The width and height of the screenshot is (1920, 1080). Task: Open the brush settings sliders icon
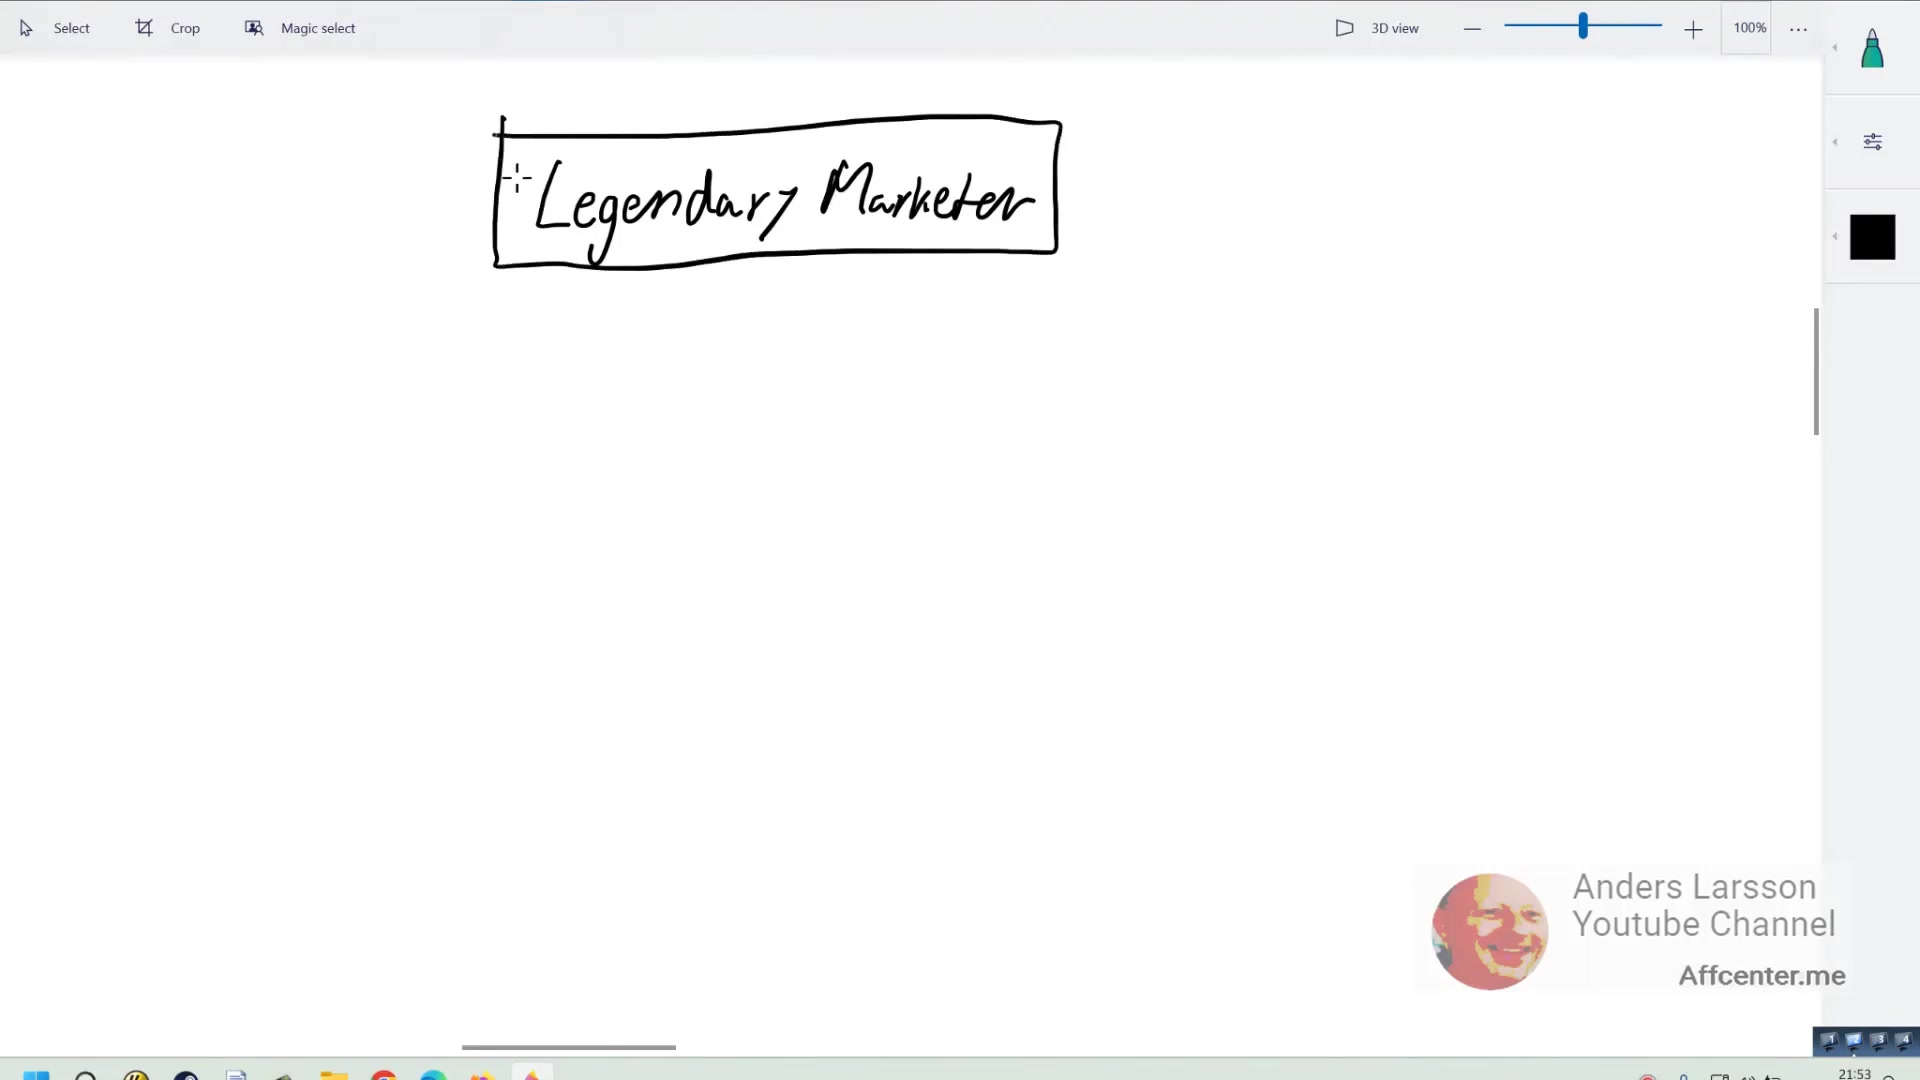[1872, 142]
